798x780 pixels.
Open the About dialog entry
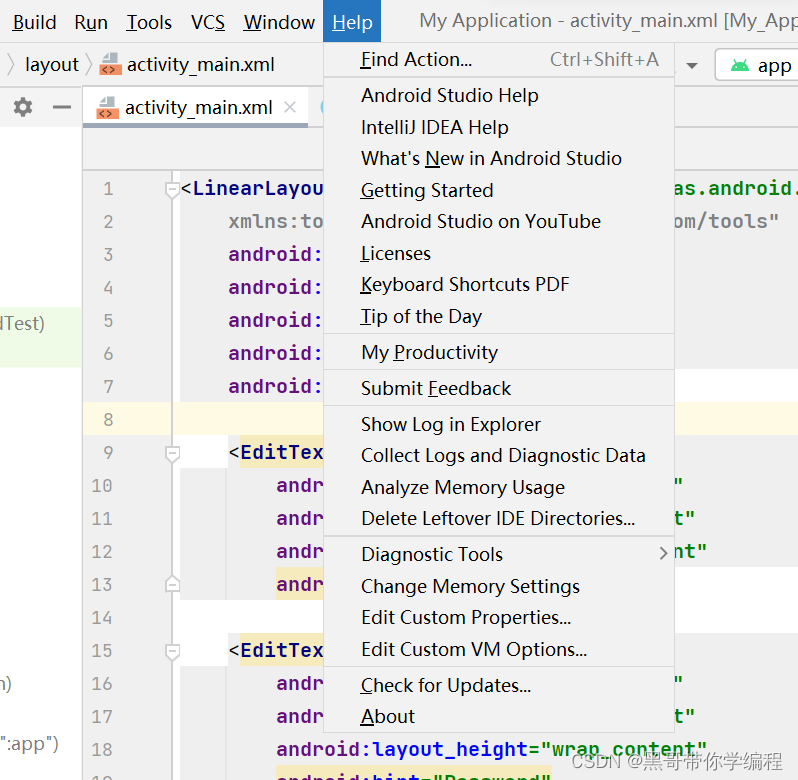point(499,717)
